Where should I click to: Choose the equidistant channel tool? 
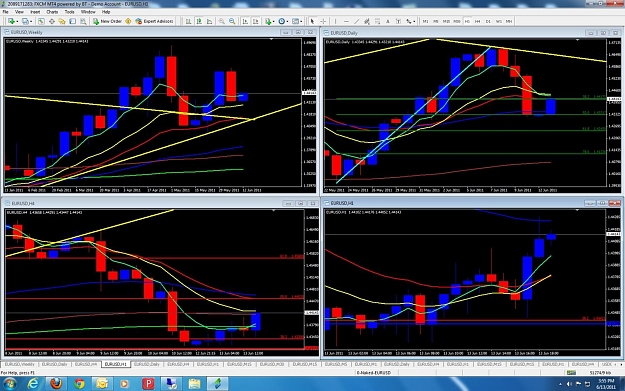point(367,21)
